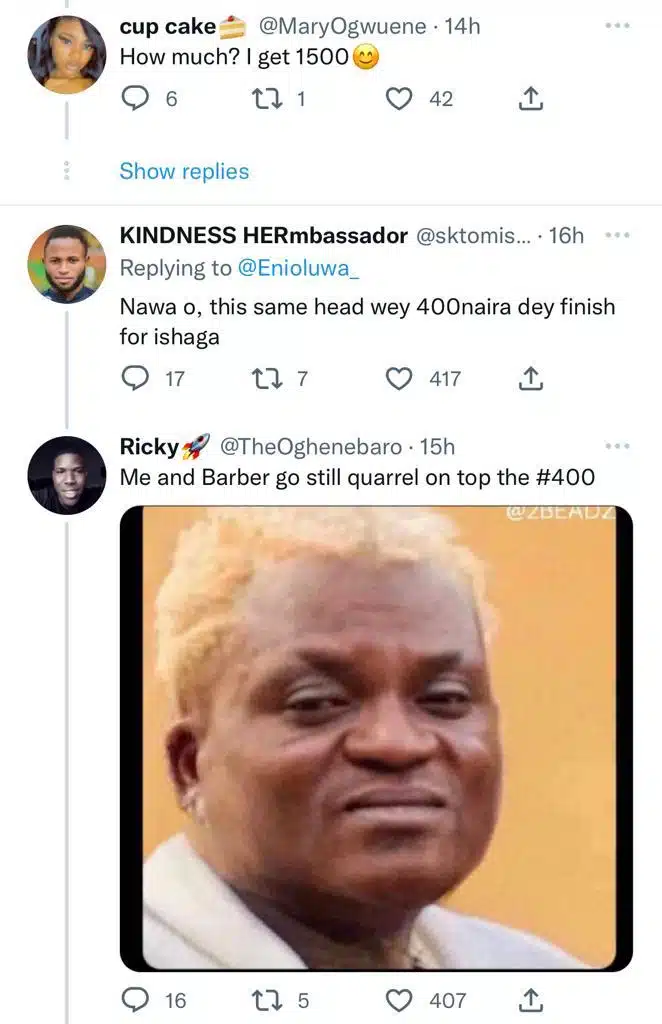Screen dimensions: 662x1024
Task: Open more options on KINDNESS HERmbassador tweet
Action: 618,236
